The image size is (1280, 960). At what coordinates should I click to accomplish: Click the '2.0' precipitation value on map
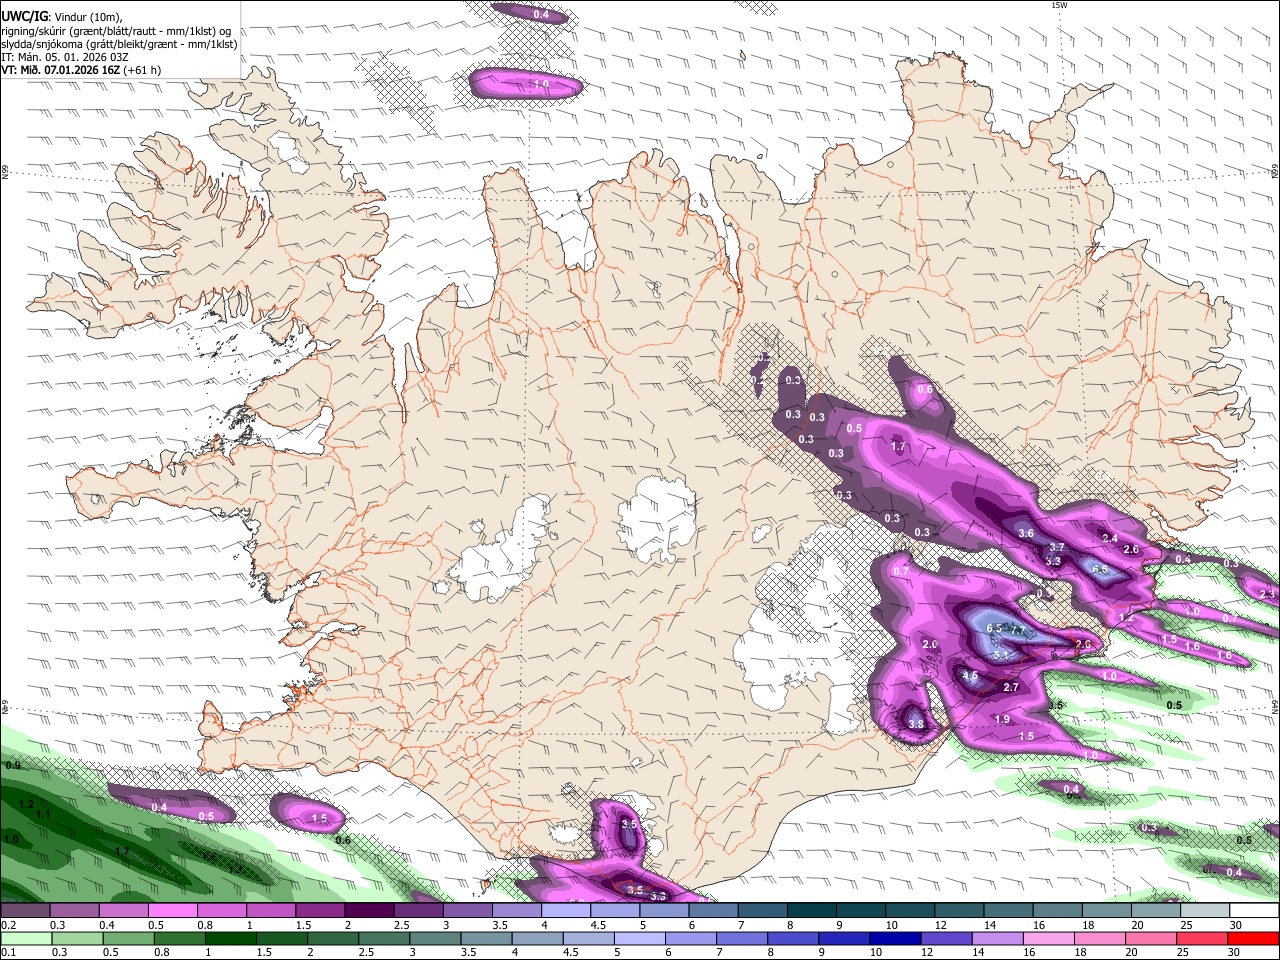click(x=930, y=644)
